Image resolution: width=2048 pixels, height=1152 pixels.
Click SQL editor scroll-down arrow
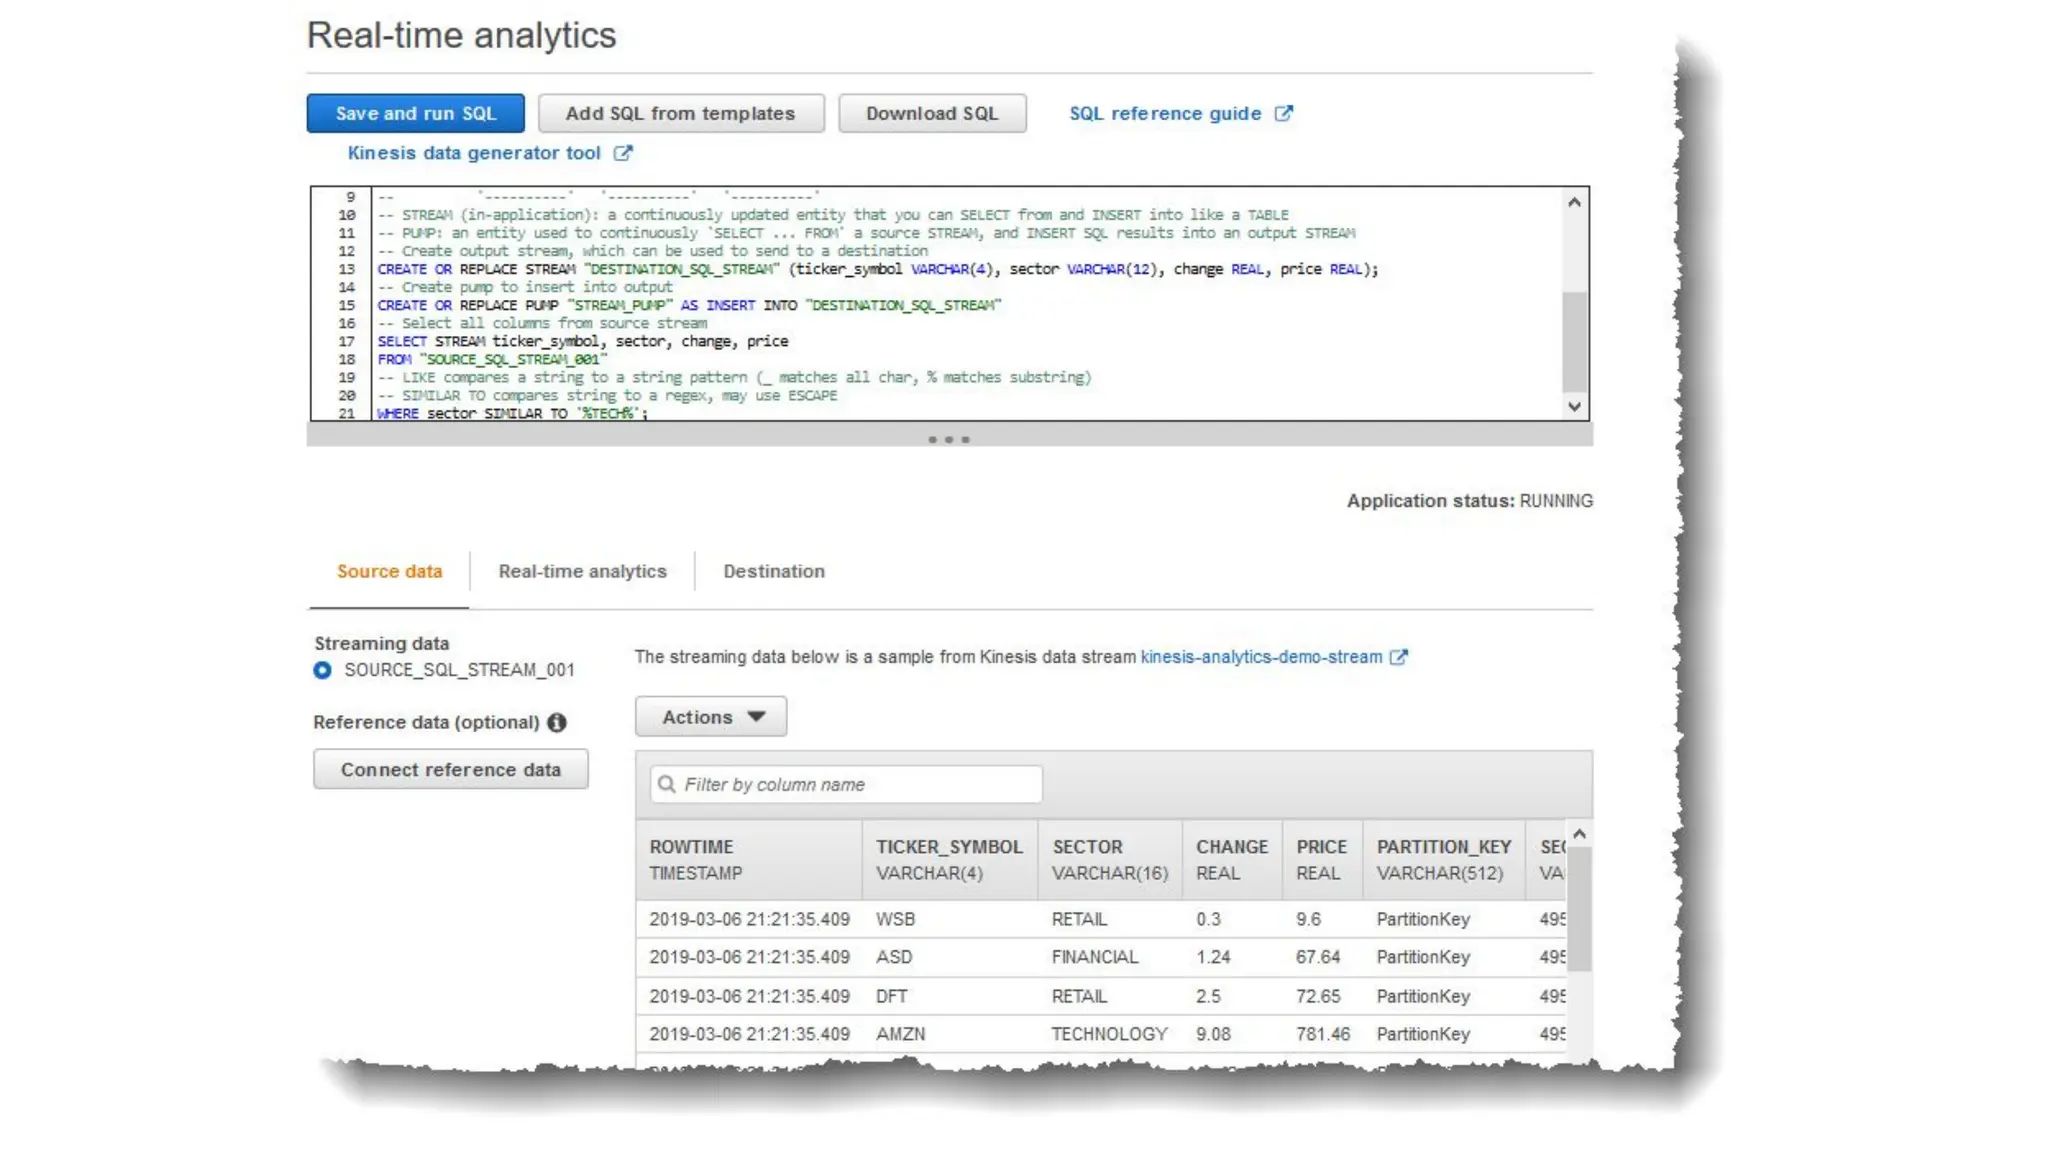pyautogui.click(x=1574, y=406)
